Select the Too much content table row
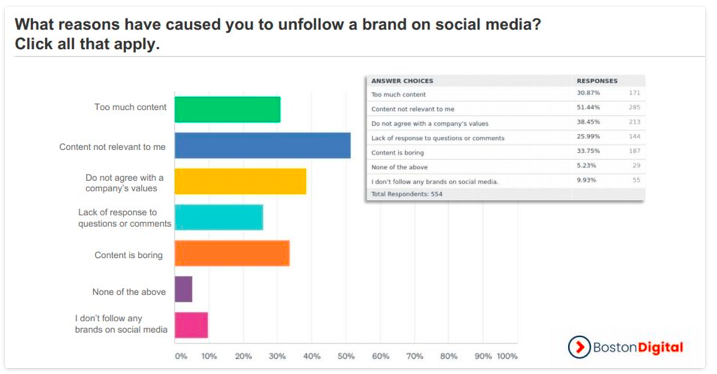 tap(506, 94)
